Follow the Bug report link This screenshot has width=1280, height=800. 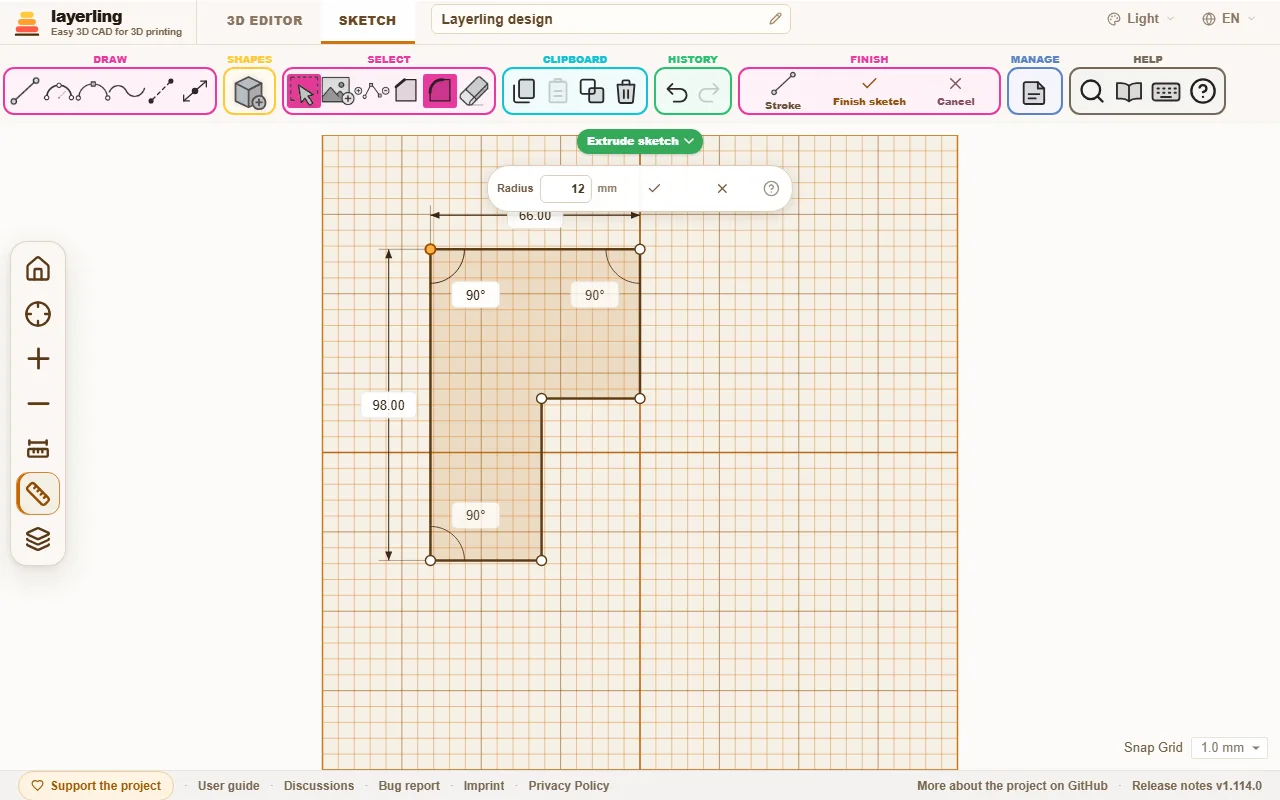(x=409, y=786)
